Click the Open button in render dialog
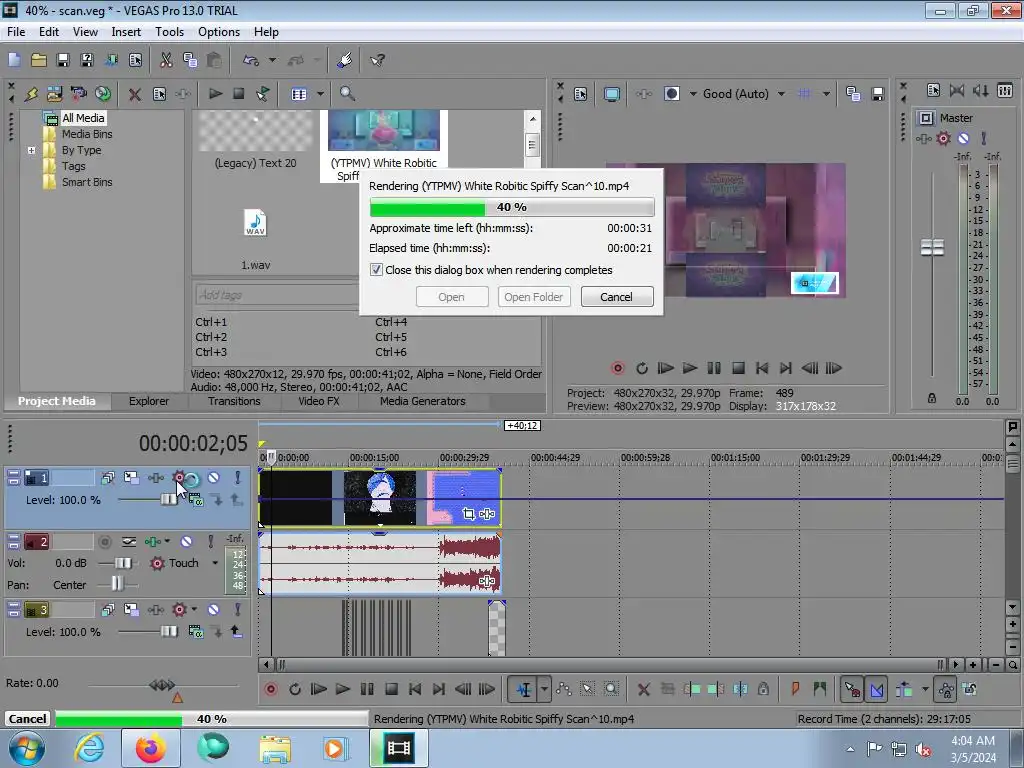The height and width of the screenshot is (768, 1024). [451, 296]
